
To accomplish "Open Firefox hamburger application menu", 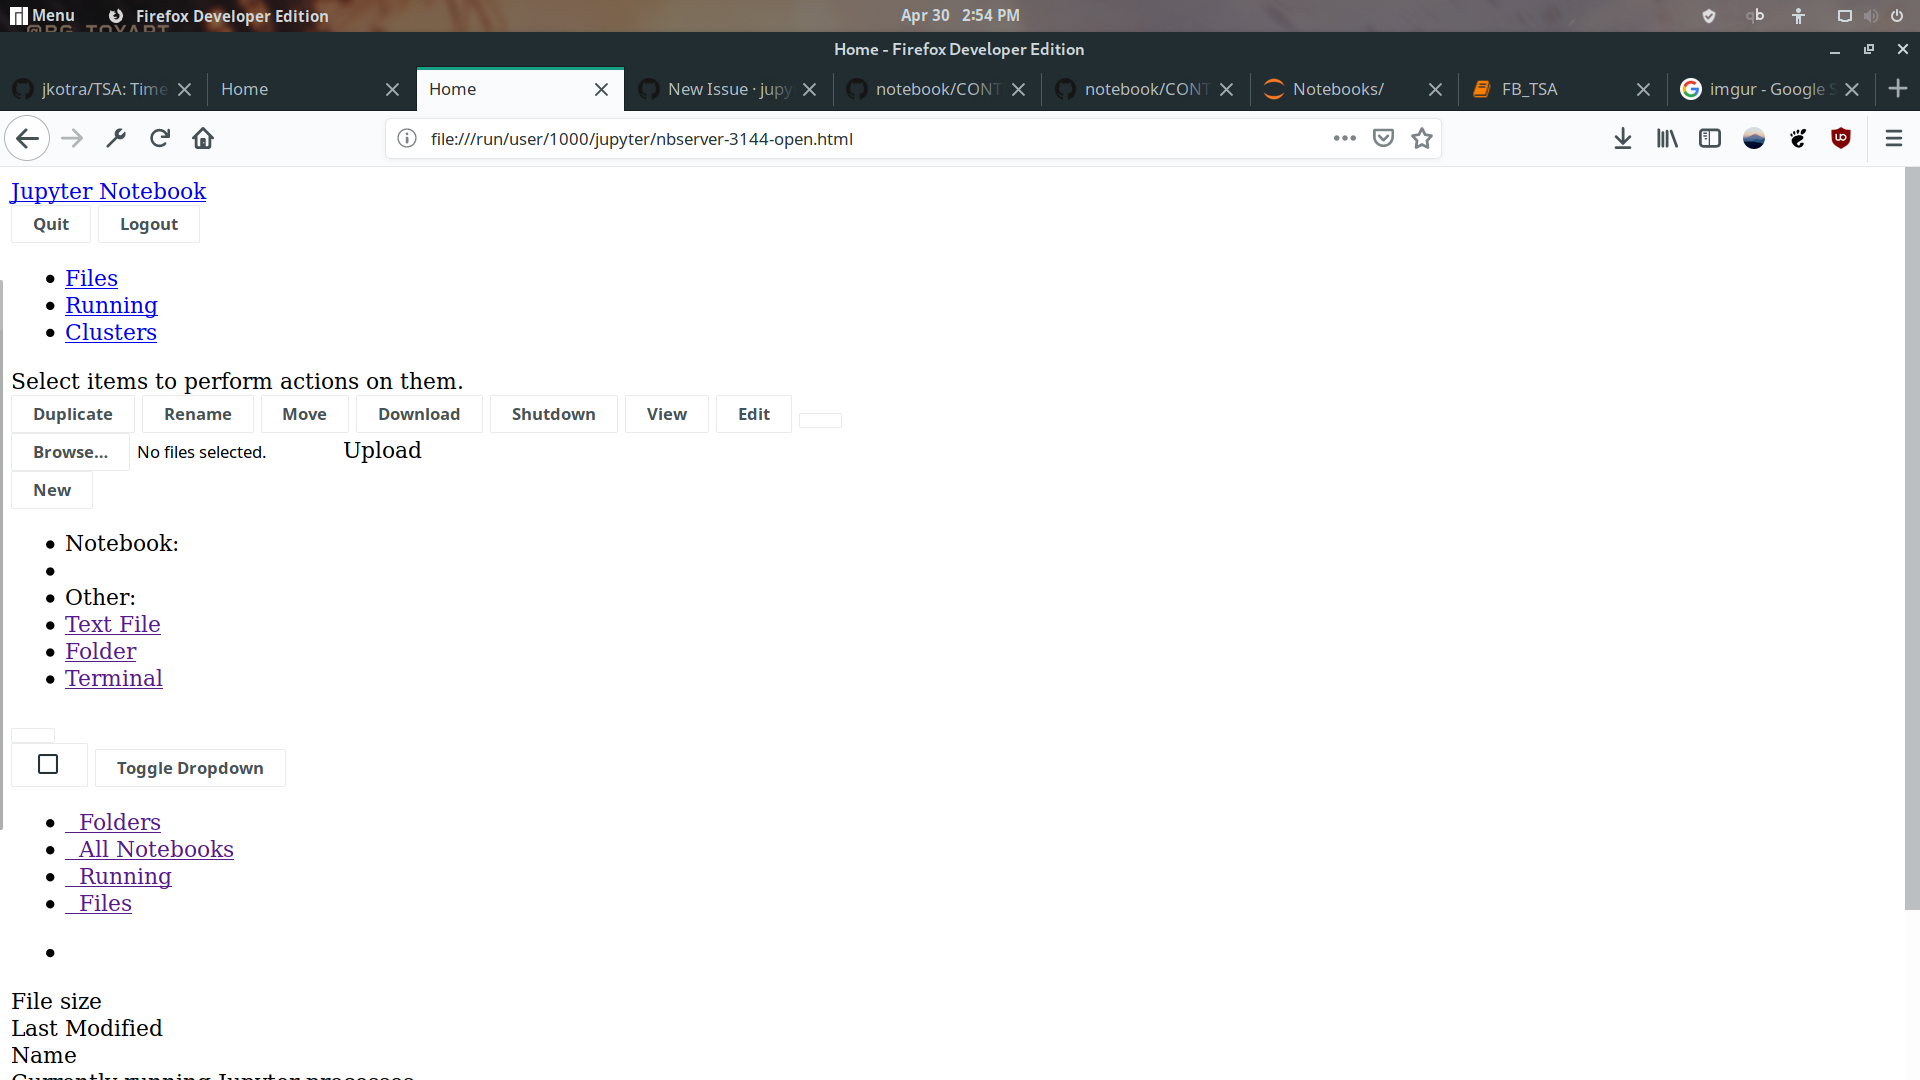I will 1894,139.
